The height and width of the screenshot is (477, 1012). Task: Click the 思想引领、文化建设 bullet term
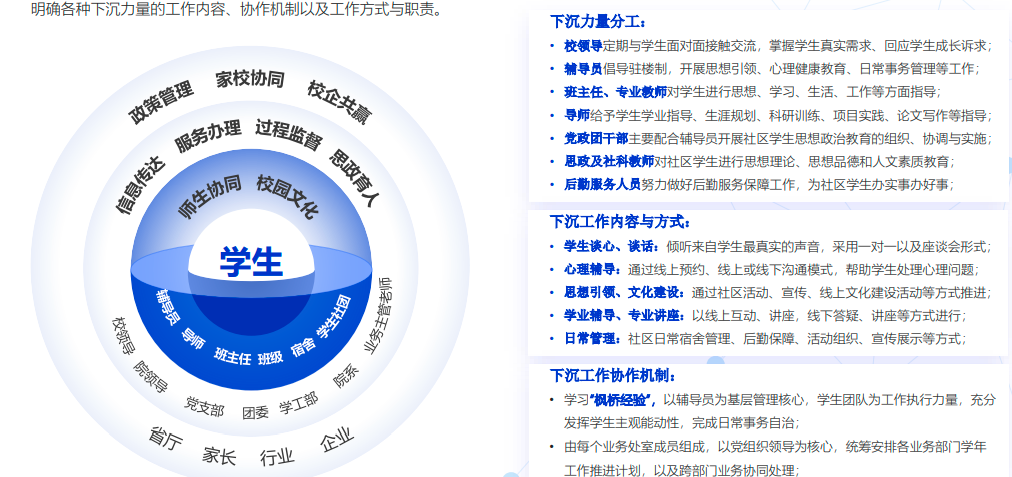(624, 292)
